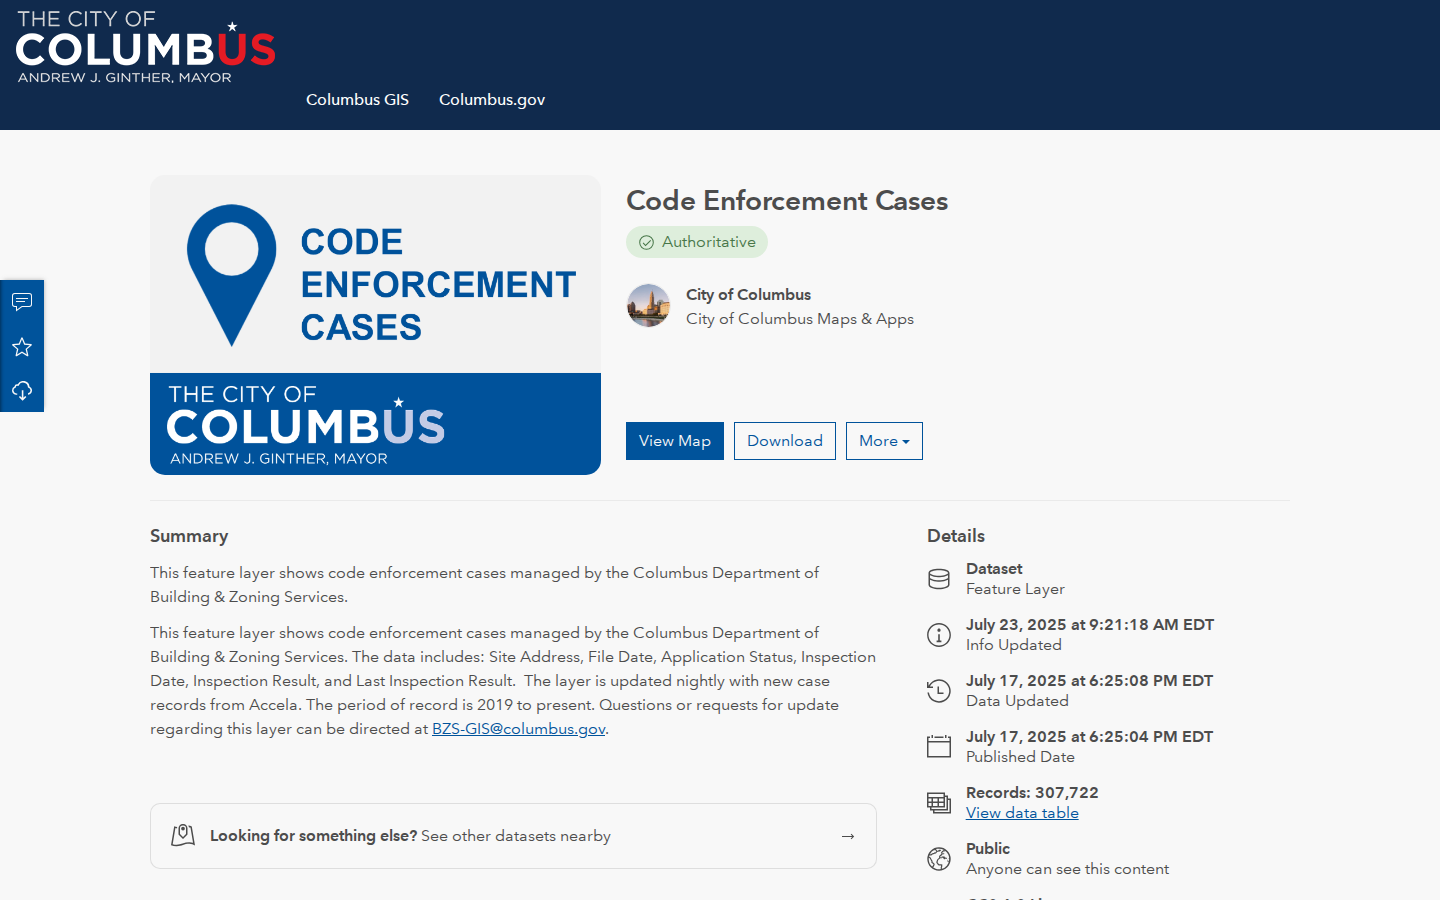Click the Dataset database icon
This screenshot has width=1440, height=900.
[x=939, y=579]
